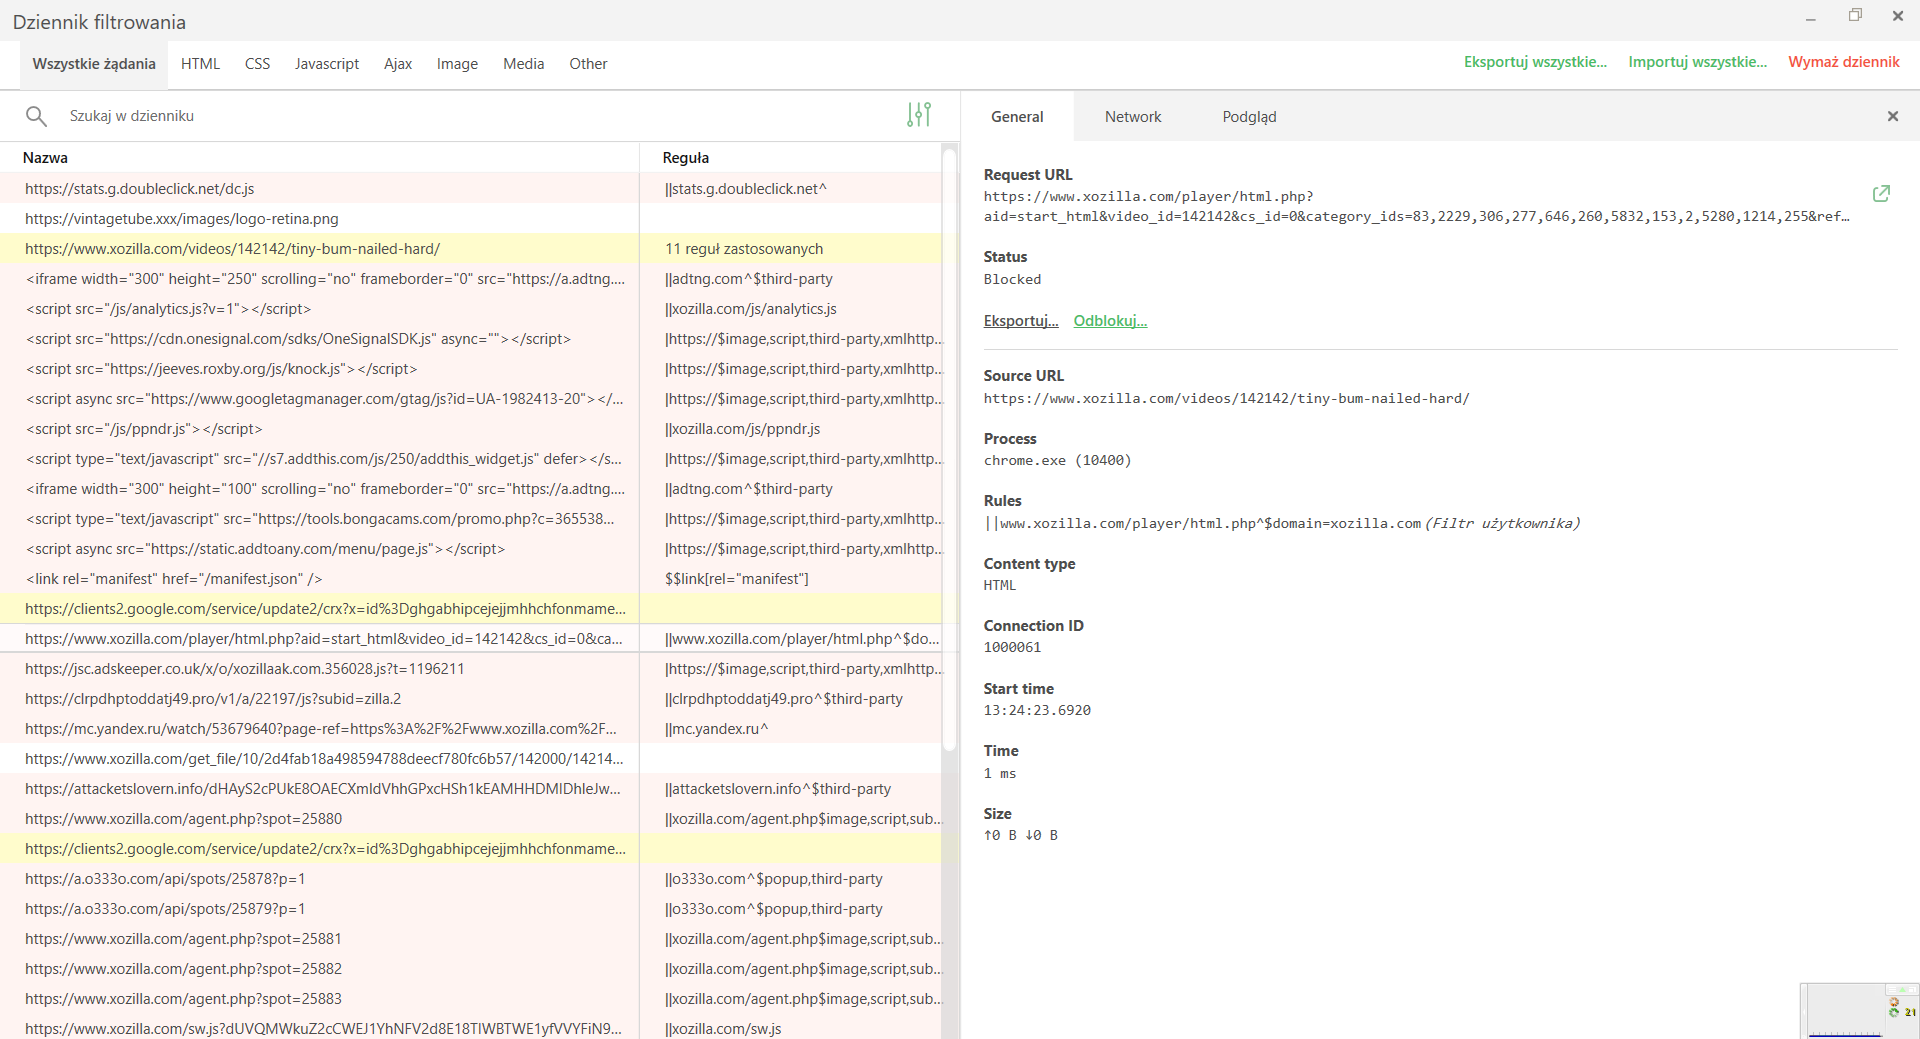Close the request details panel with the X

1893,116
